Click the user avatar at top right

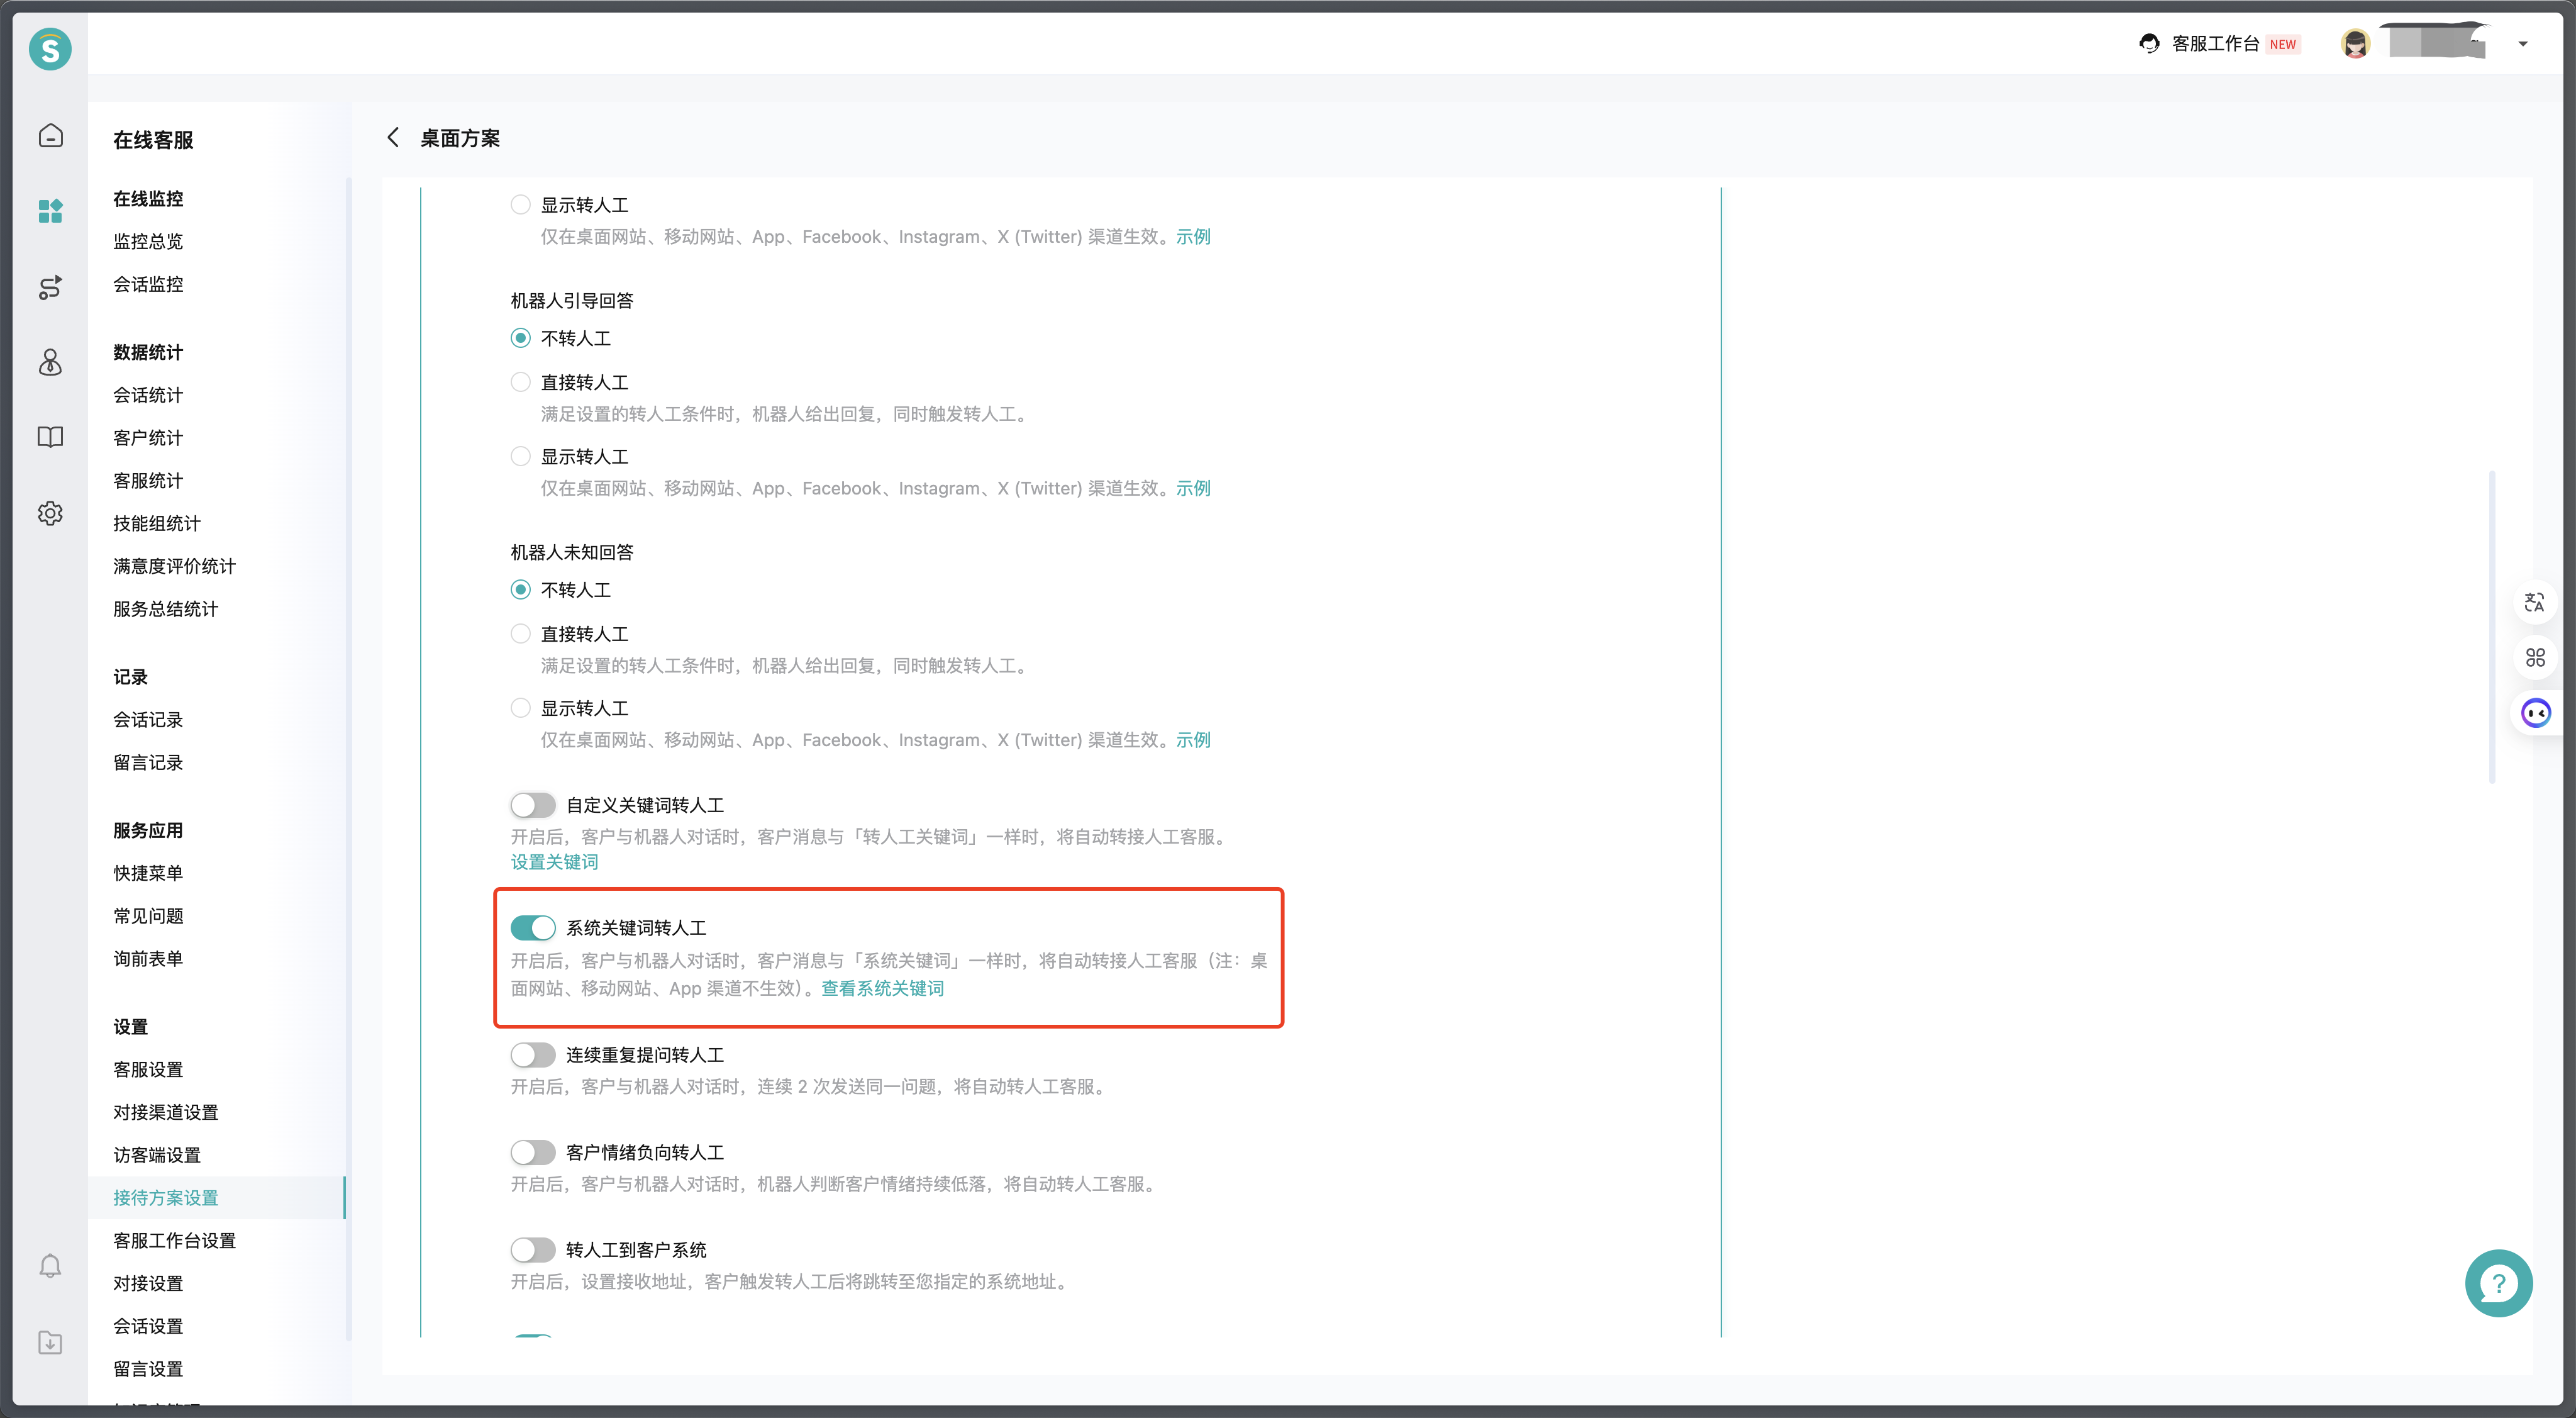[2355, 44]
